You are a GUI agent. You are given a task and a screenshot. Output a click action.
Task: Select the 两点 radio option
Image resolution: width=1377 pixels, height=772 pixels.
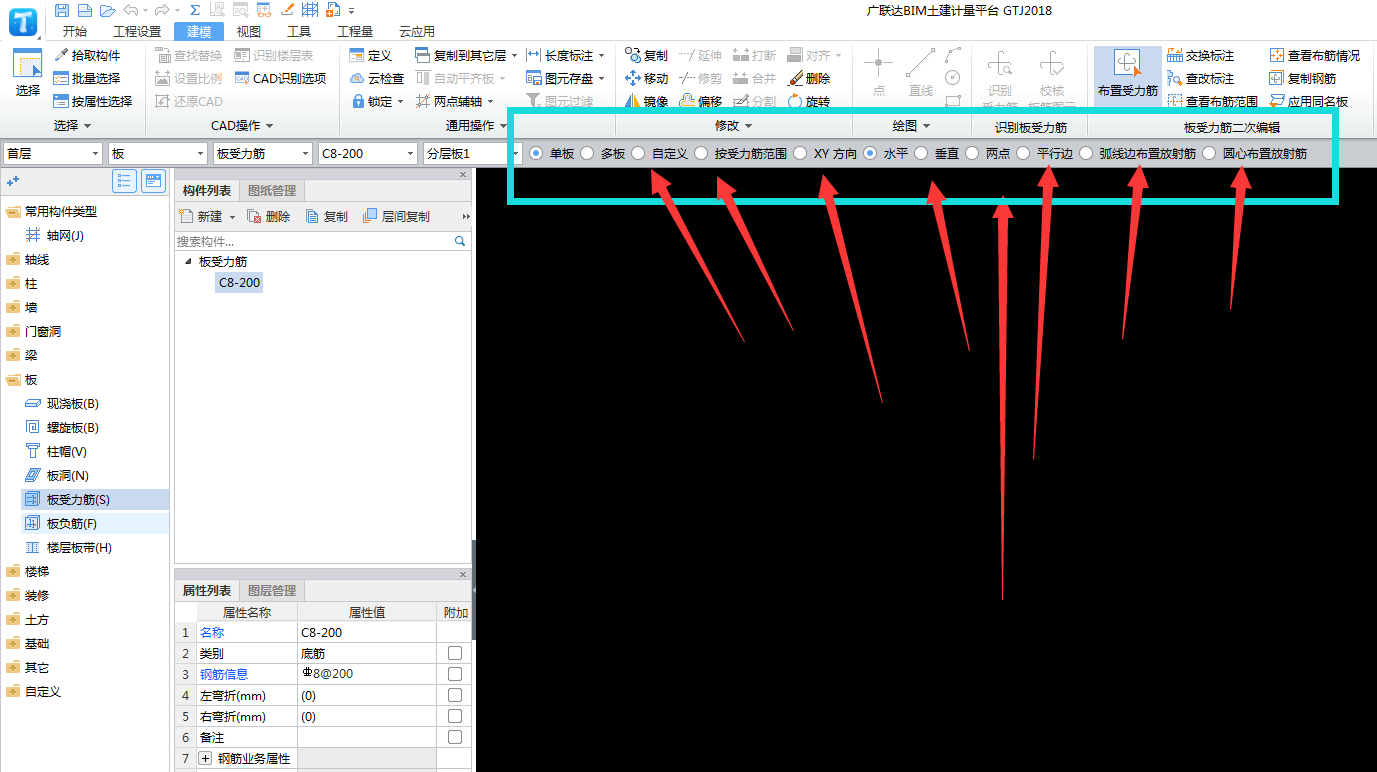[972, 153]
